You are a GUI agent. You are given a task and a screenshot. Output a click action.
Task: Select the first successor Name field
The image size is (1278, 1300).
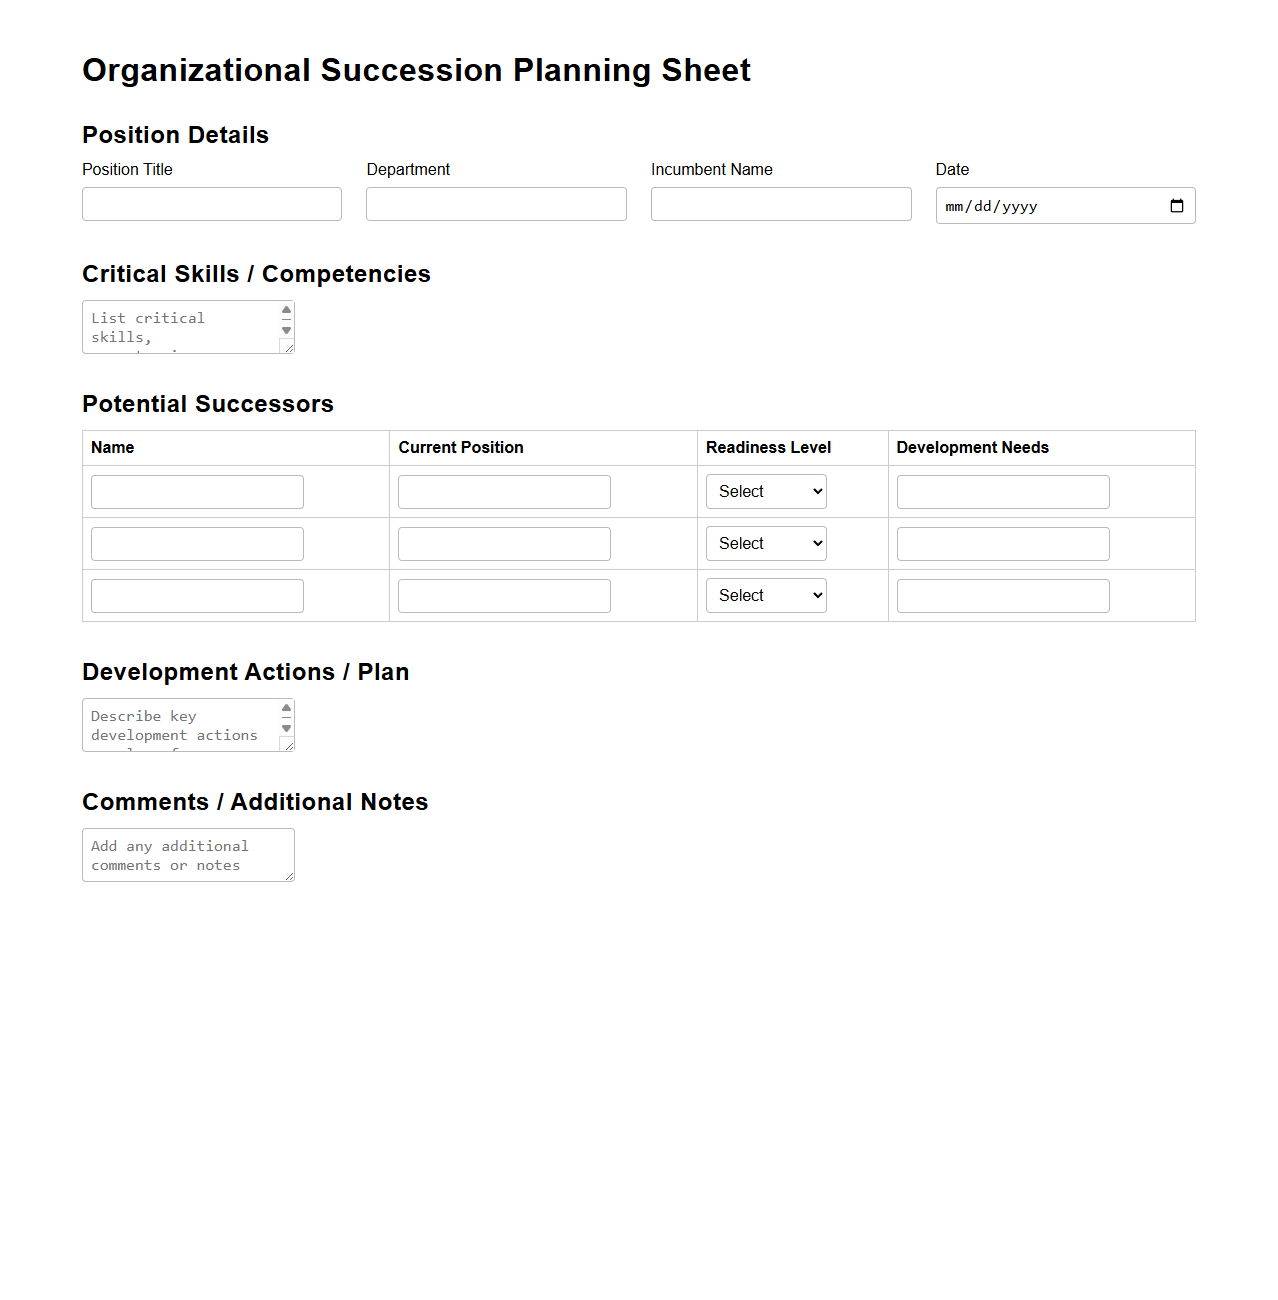pos(197,491)
